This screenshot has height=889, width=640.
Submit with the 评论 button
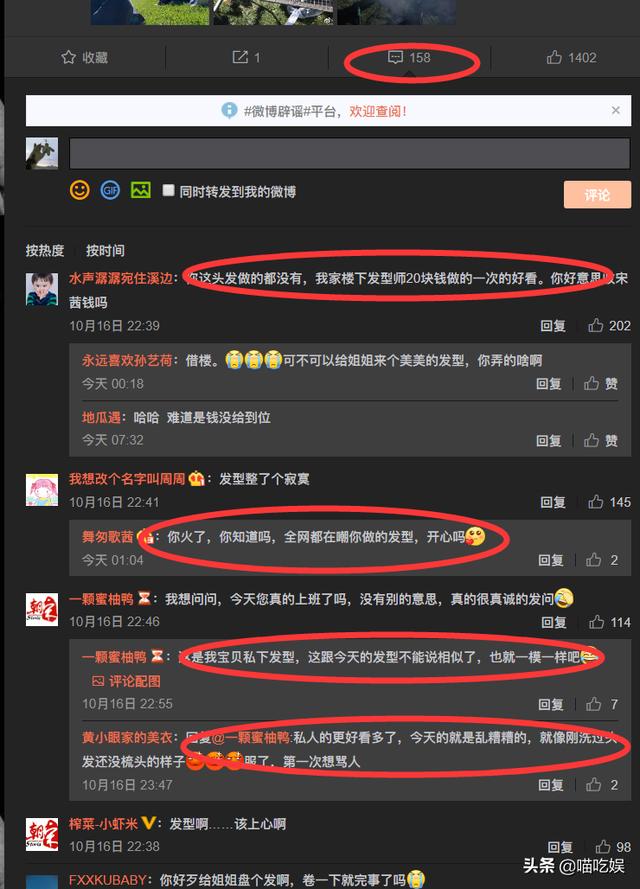click(x=597, y=195)
